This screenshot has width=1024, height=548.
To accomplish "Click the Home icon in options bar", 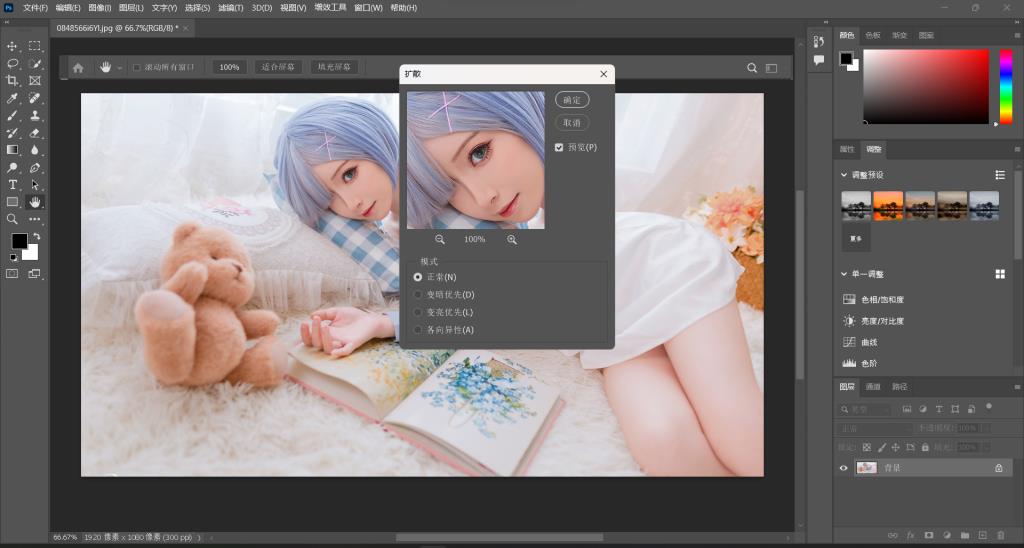I will click(x=78, y=67).
